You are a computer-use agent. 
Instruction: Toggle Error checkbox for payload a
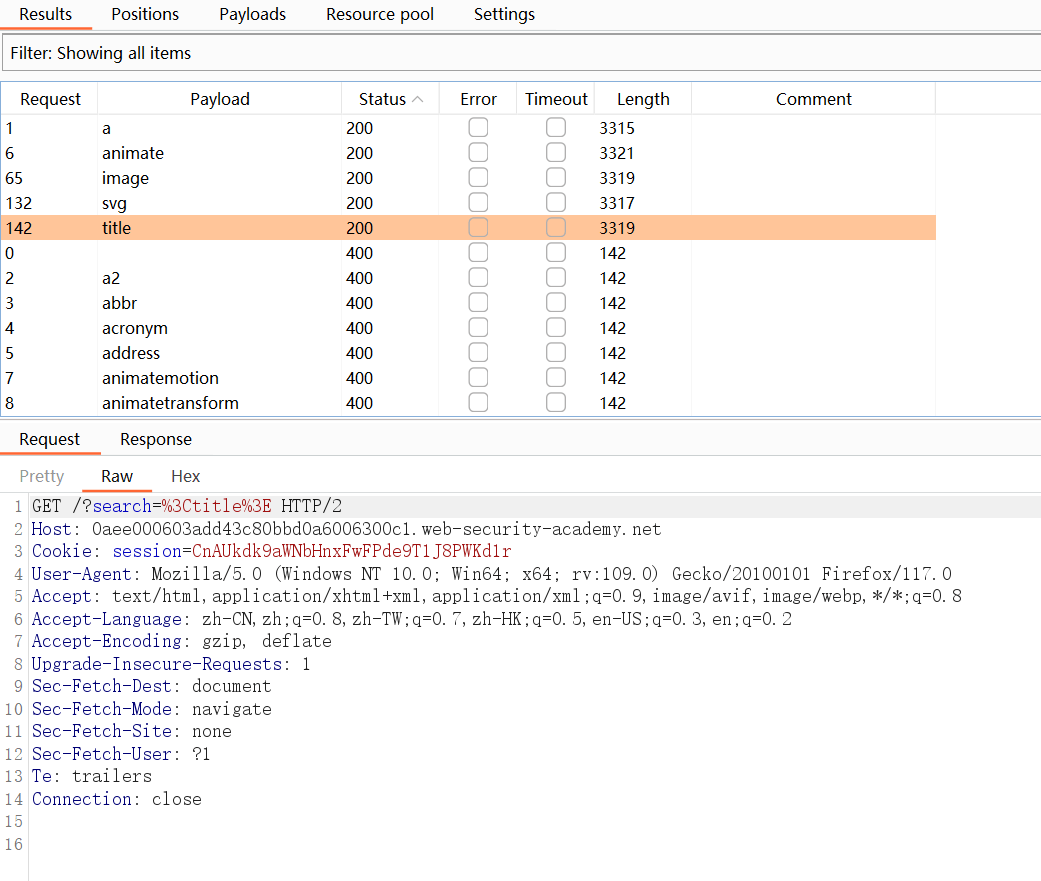point(478,128)
